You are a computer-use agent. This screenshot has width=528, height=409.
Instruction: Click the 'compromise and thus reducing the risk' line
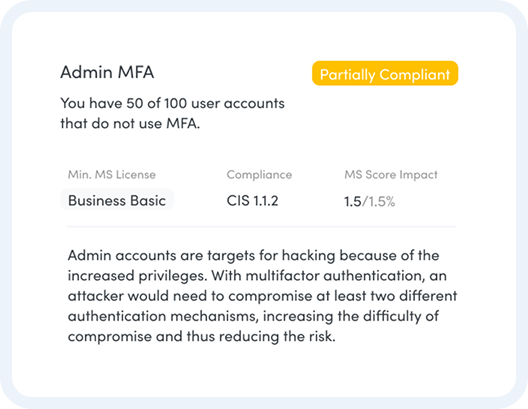tap(202, 336)
